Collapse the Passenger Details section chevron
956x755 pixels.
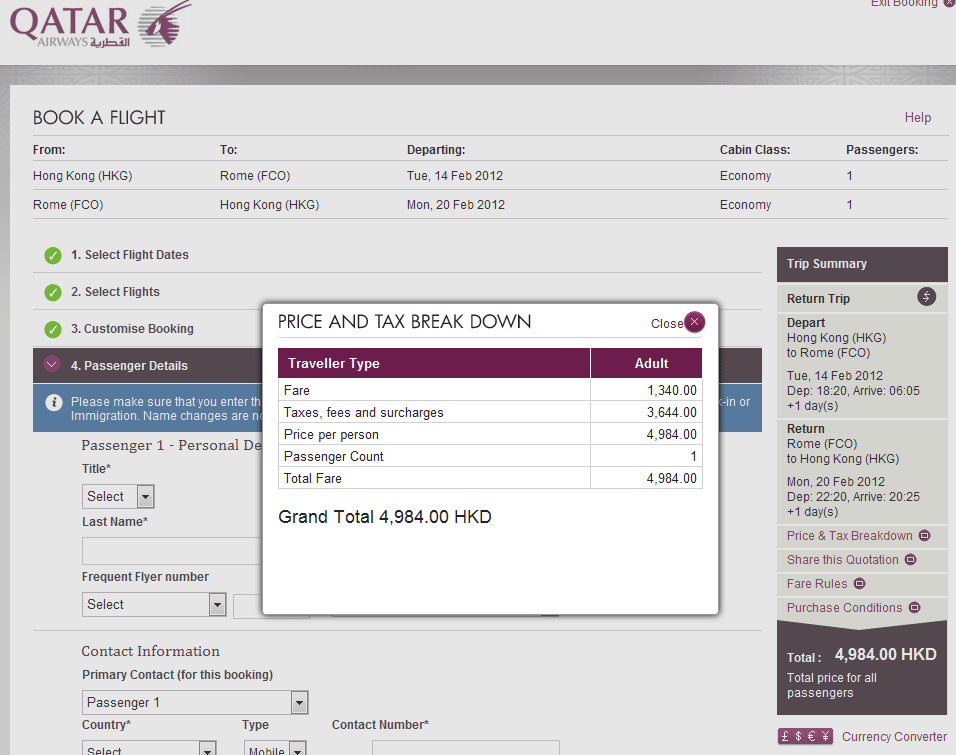point(53,366)
